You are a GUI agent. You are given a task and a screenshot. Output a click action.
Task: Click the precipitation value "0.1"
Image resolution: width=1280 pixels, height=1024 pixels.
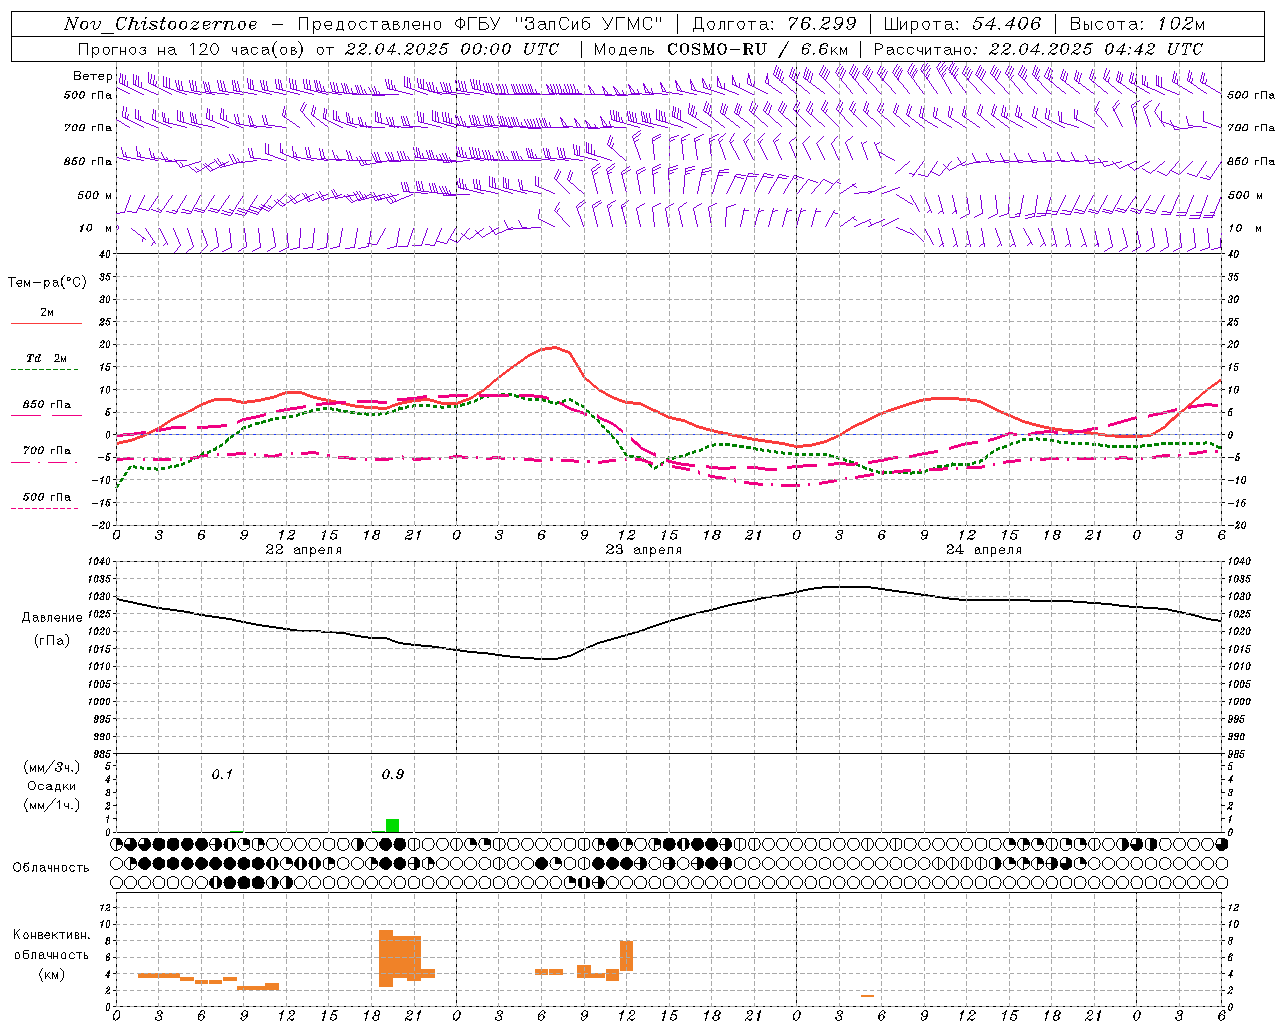[x=222, y=774]
